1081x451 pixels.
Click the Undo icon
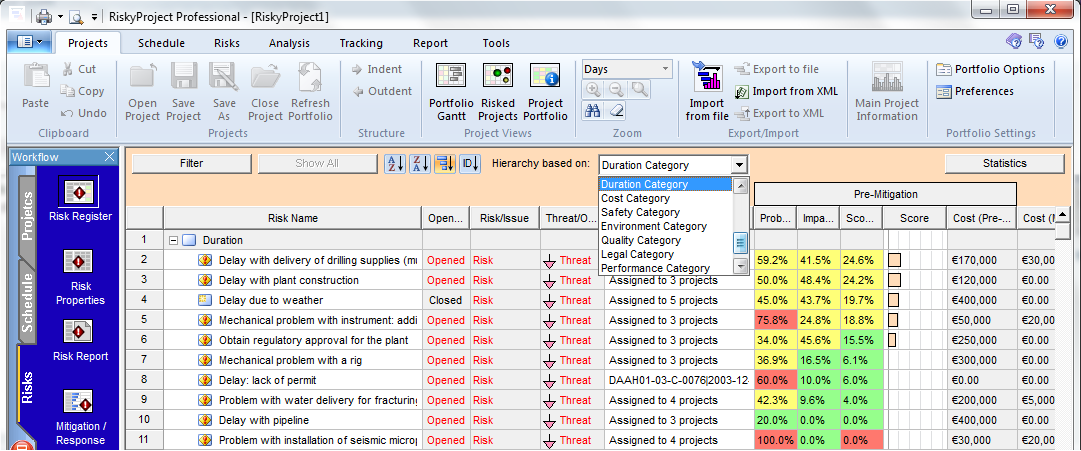(67, 113)
